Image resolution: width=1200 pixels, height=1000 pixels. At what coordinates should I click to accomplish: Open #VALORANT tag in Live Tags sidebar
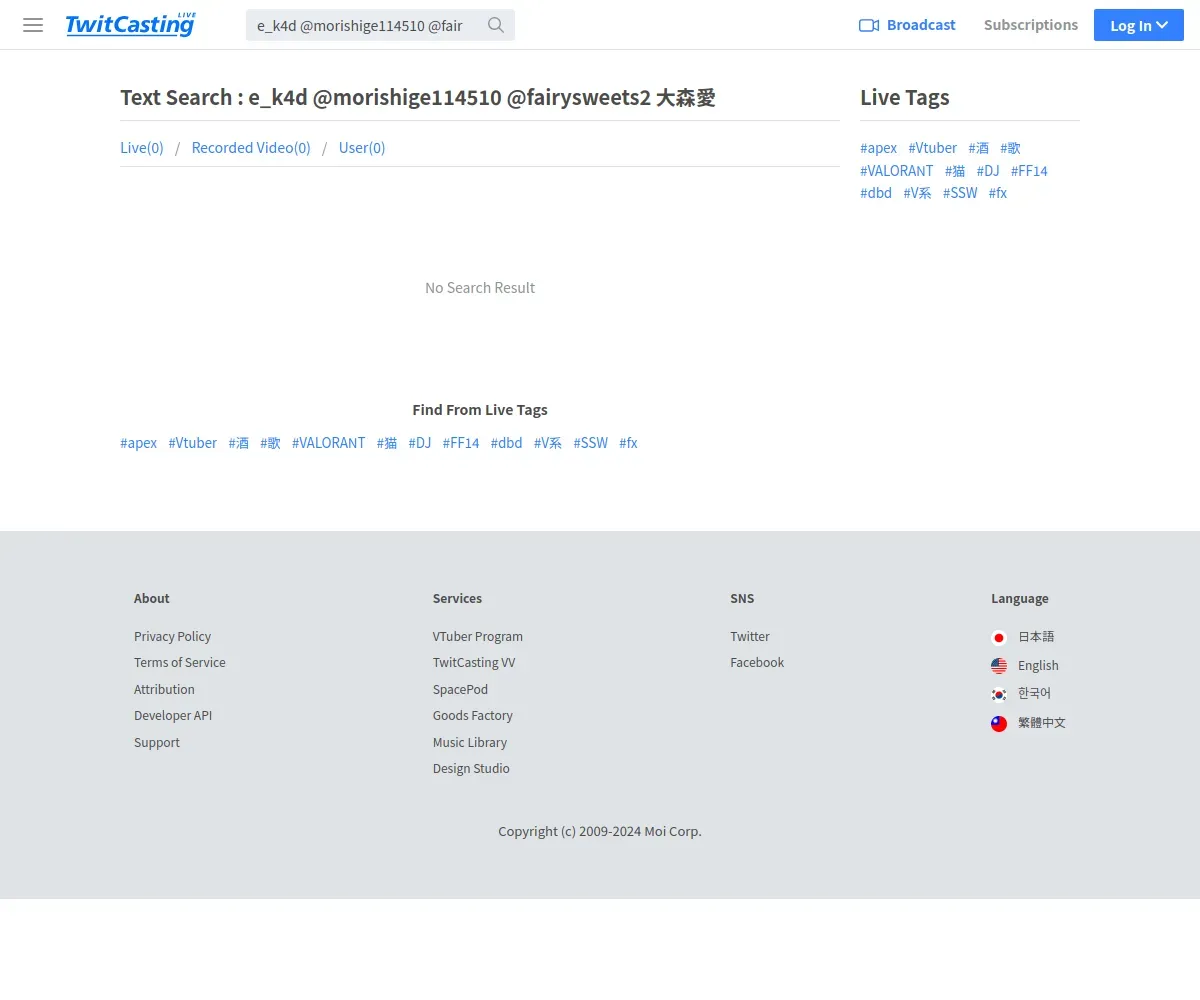point(897,171)
